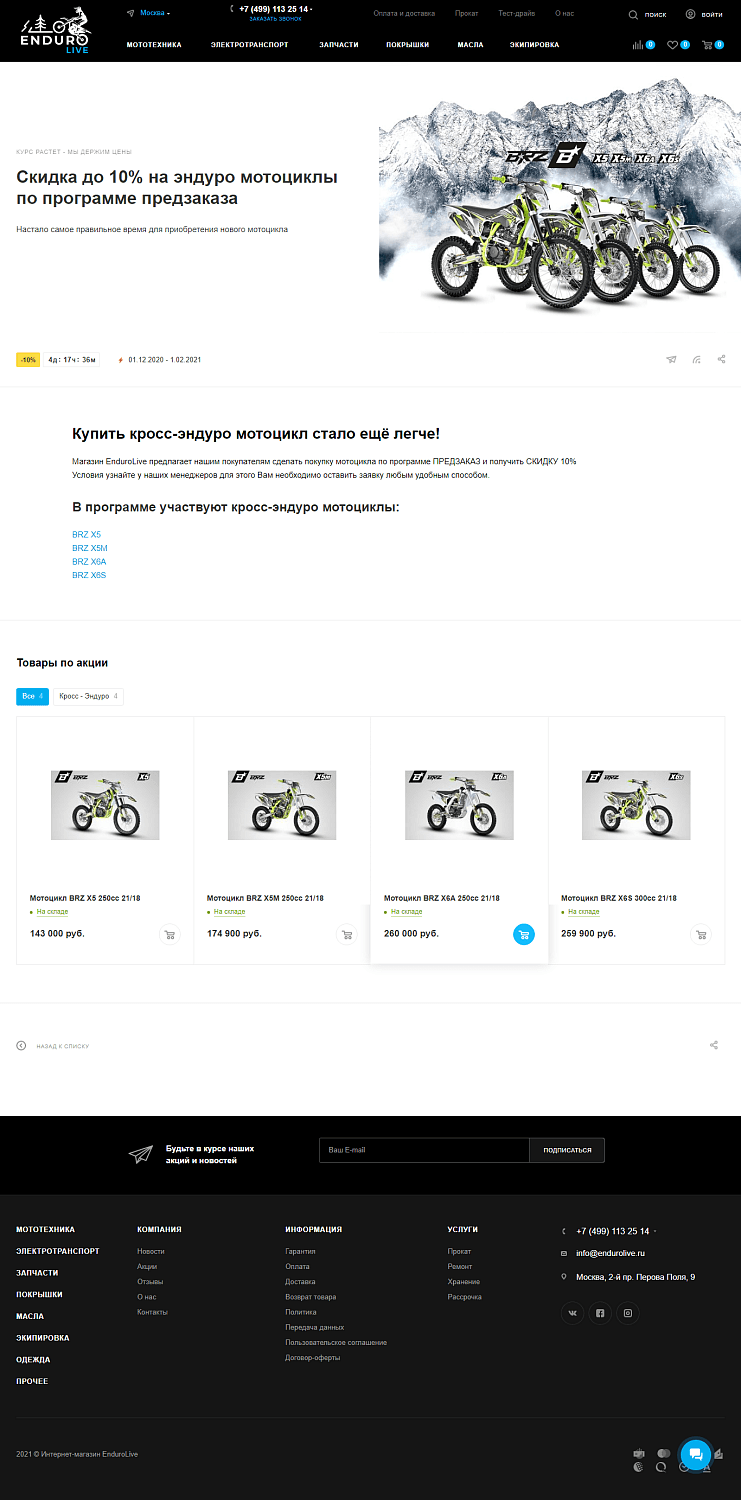Open the ЭКИПИРОВКА menu item

click(534, 45)
